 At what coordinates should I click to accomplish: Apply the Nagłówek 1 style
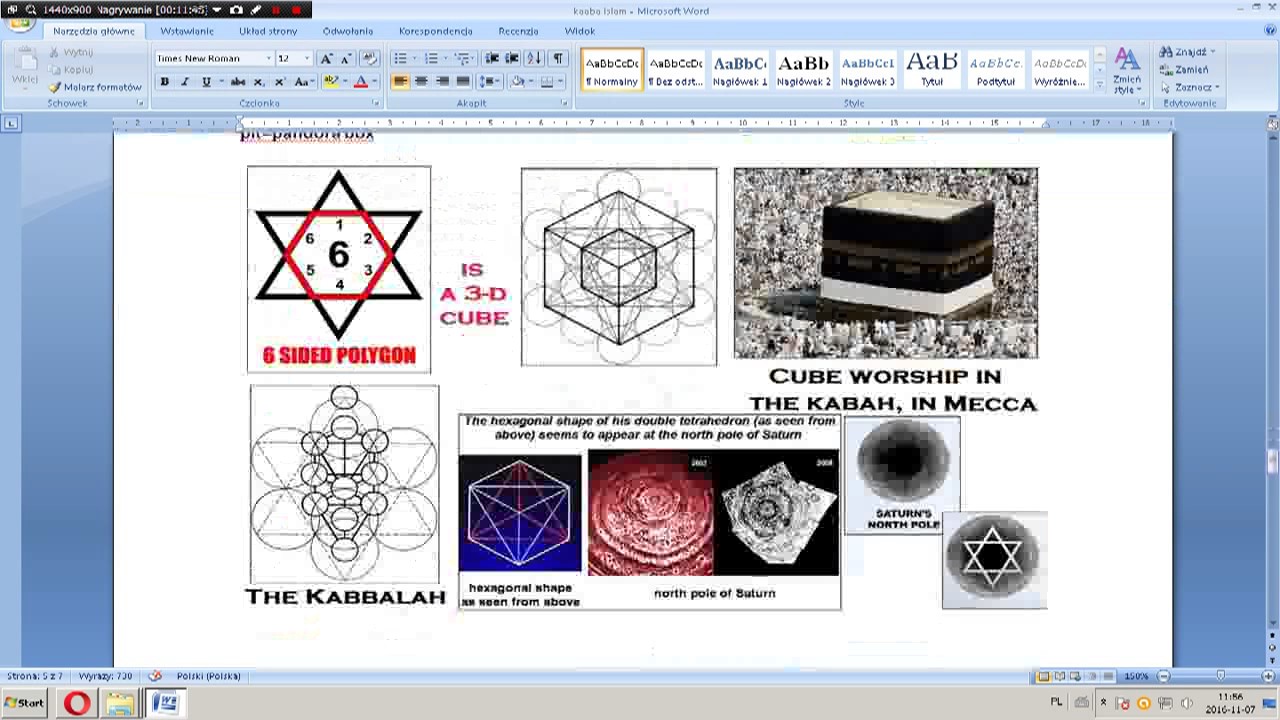pos(740,70)
